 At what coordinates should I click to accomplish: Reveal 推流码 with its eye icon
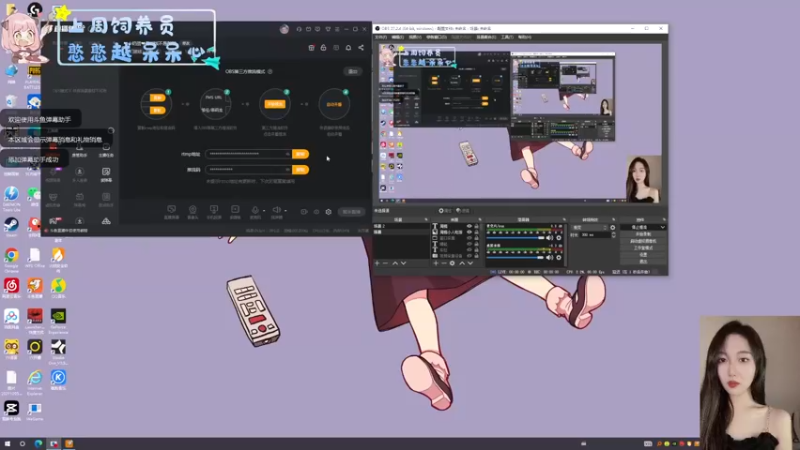tap(287, 169)
